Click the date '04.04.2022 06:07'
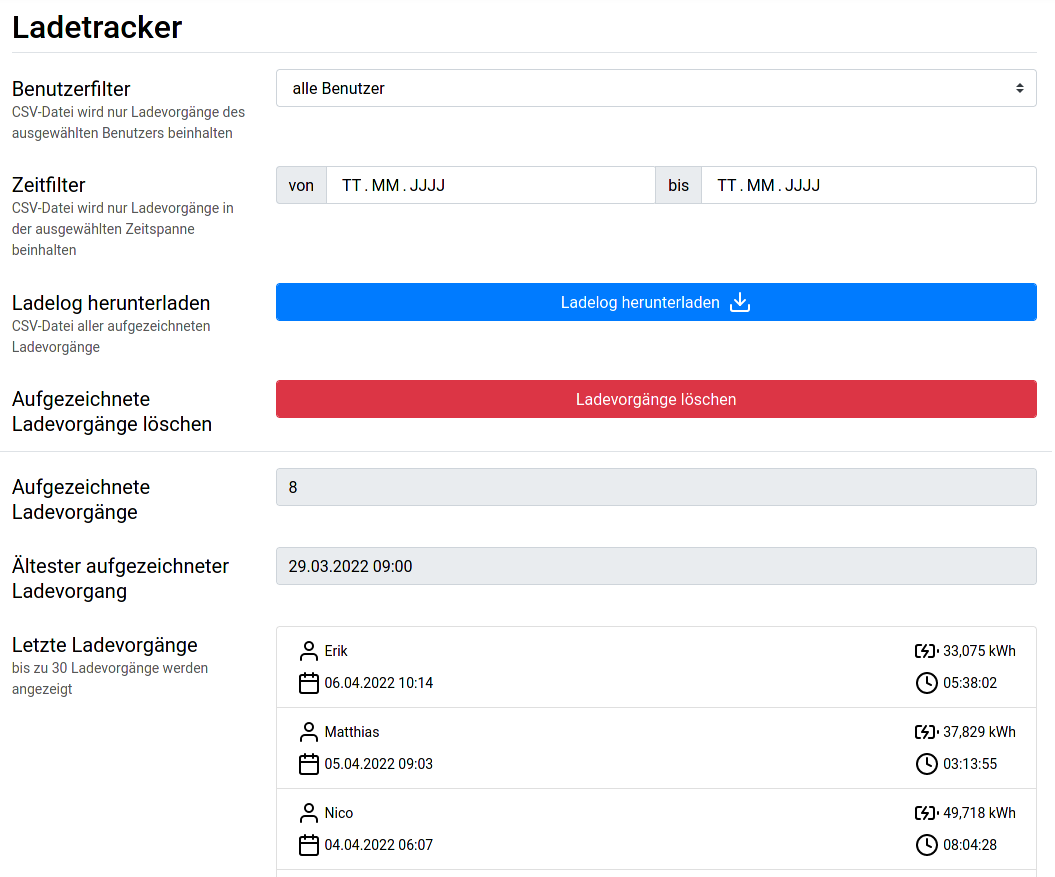This screenshot has height=877, width=1055. click(x=379, y=845)
